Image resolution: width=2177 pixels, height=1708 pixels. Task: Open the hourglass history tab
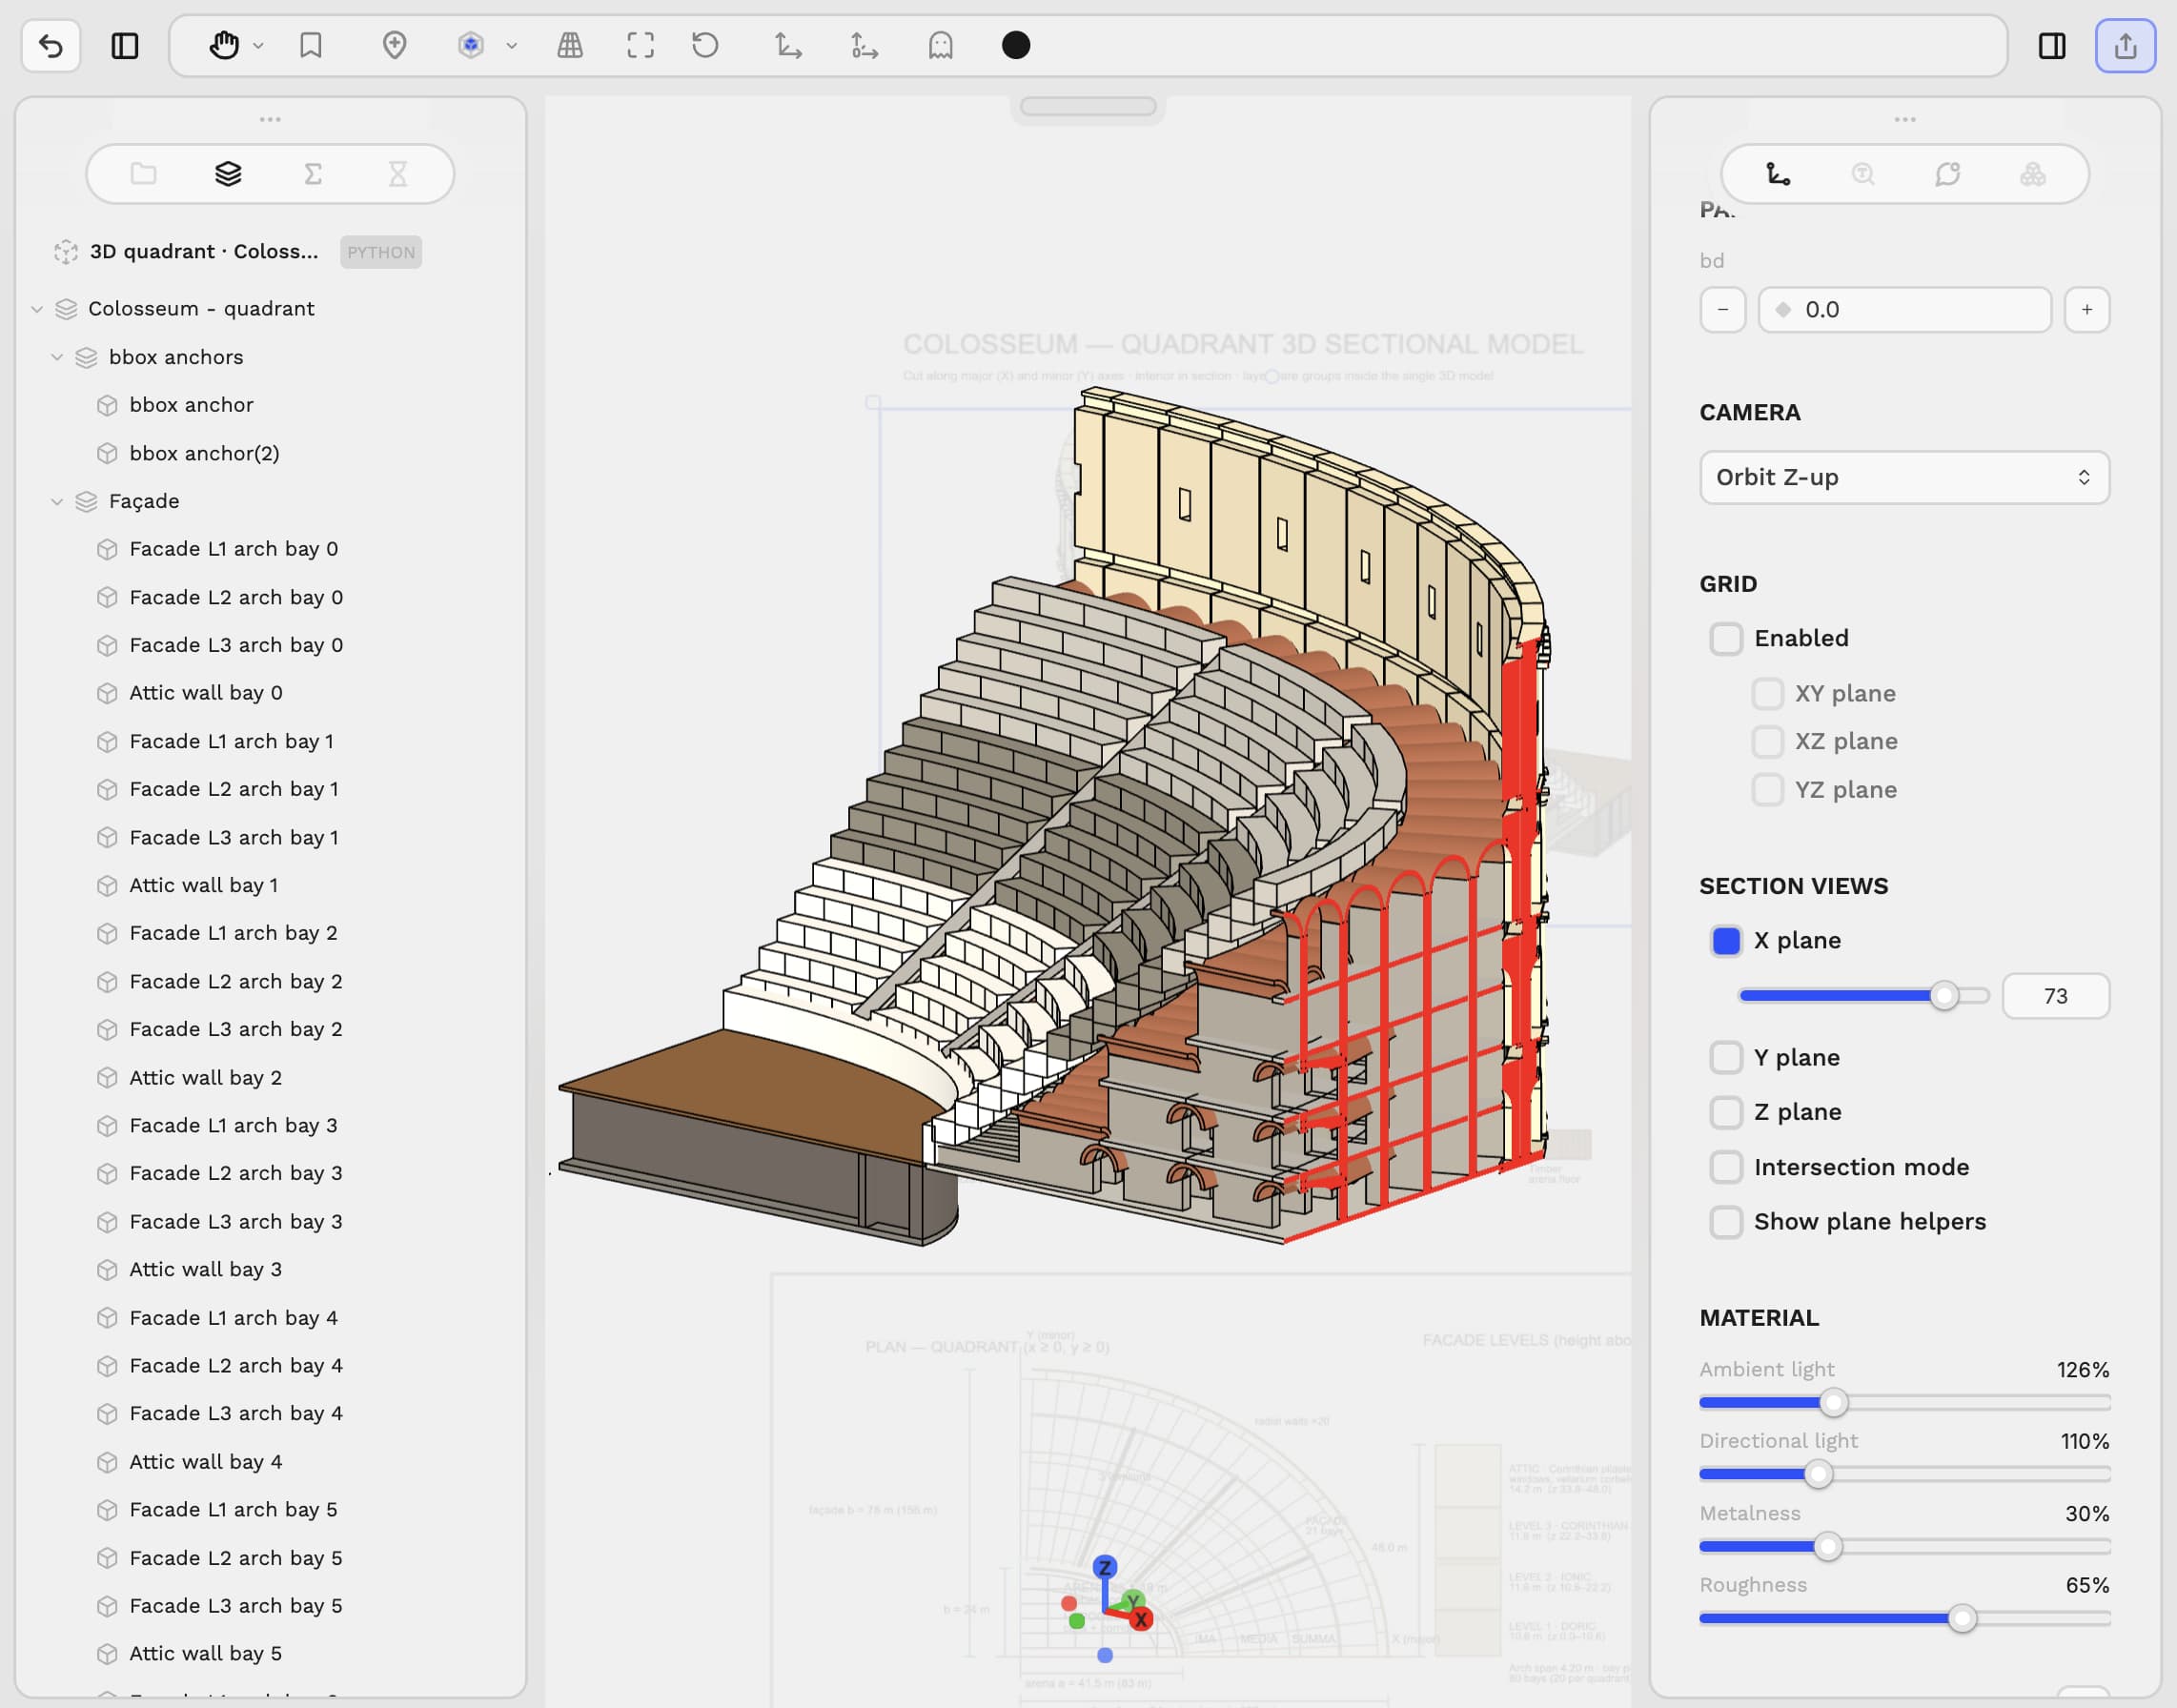(398, 174)
